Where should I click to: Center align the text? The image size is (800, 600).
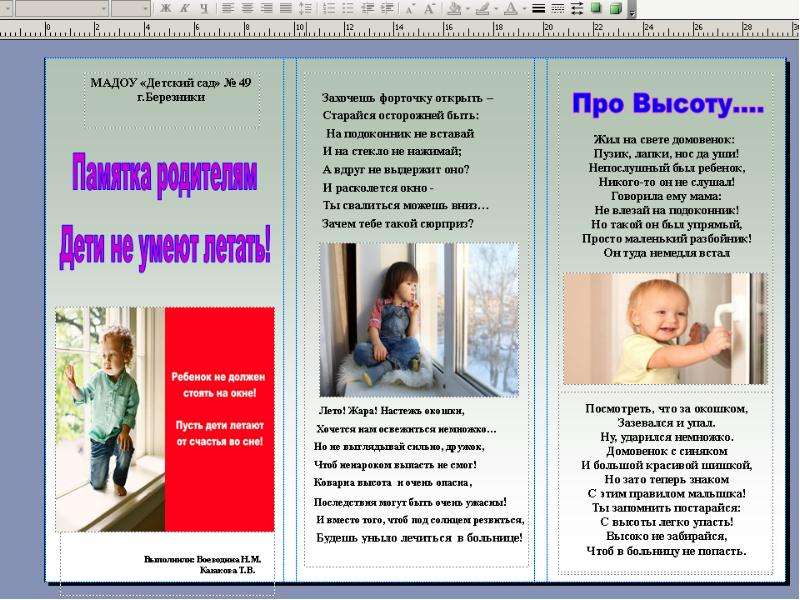pos(247,9)
